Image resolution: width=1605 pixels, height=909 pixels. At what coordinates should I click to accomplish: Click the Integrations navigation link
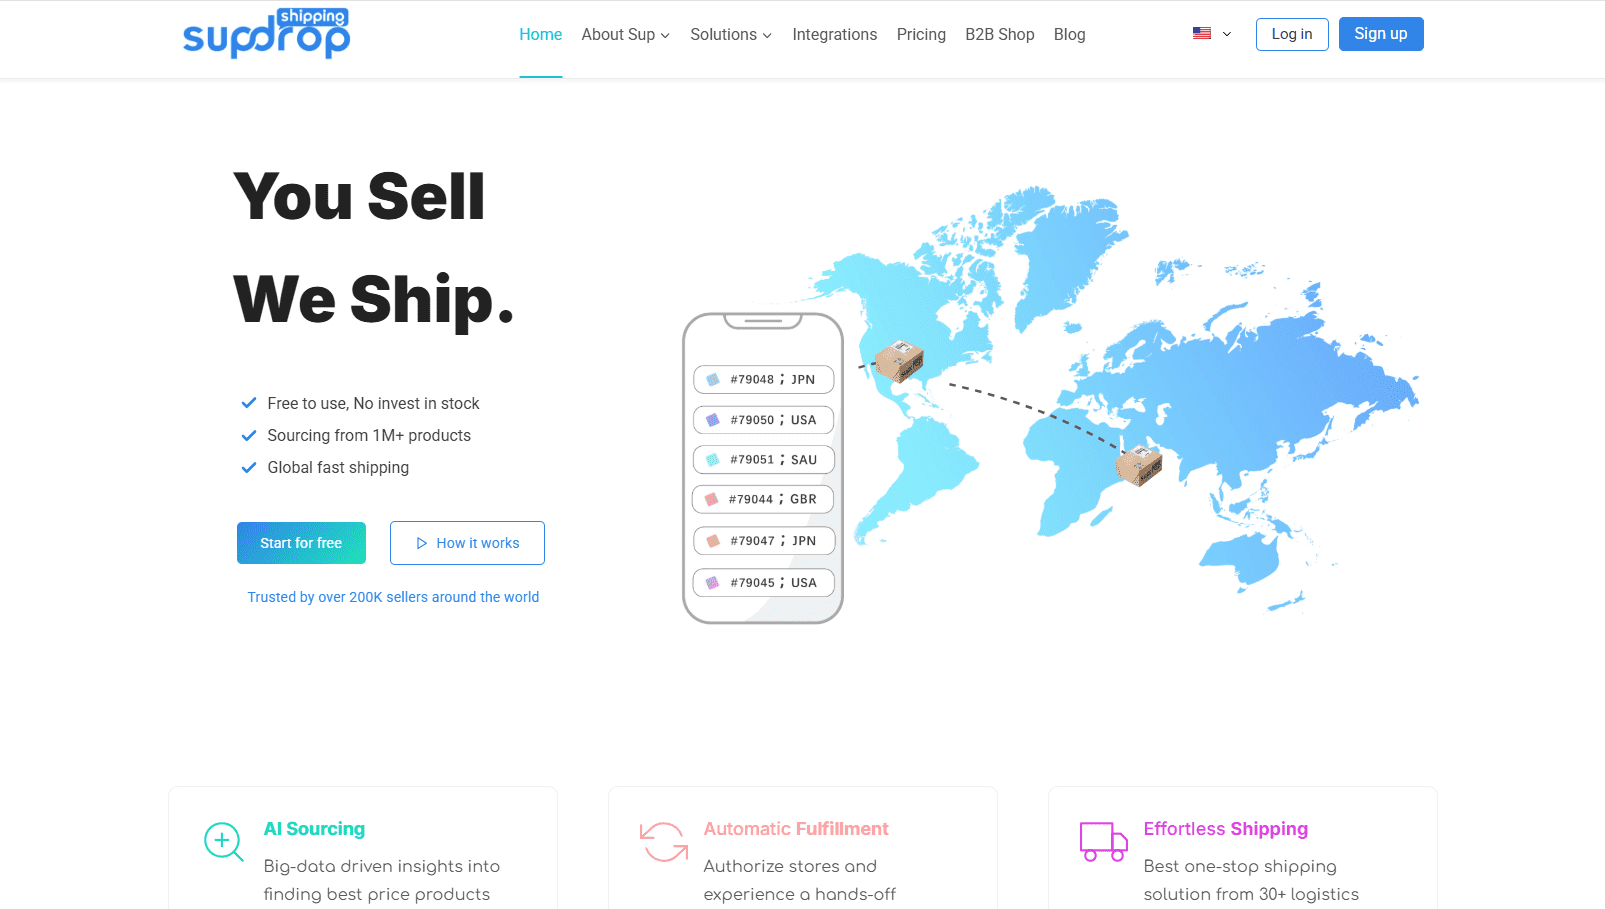(834, 34)
